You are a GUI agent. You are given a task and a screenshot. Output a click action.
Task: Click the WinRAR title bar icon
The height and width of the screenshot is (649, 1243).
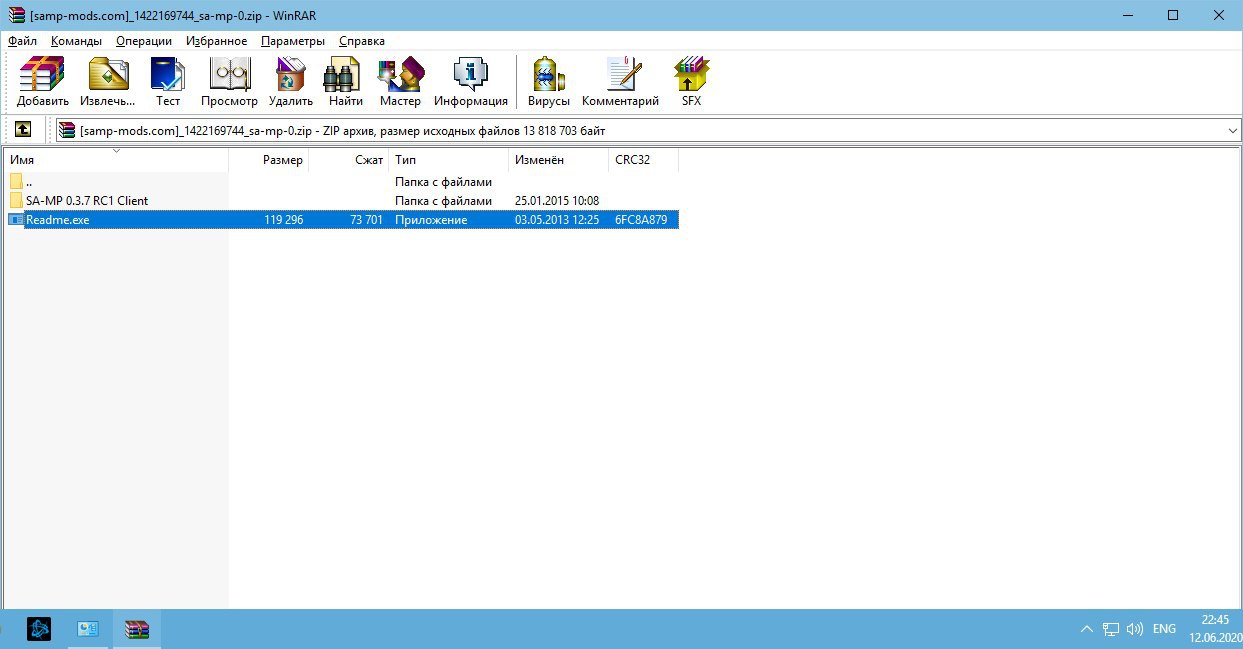[15, 15]
